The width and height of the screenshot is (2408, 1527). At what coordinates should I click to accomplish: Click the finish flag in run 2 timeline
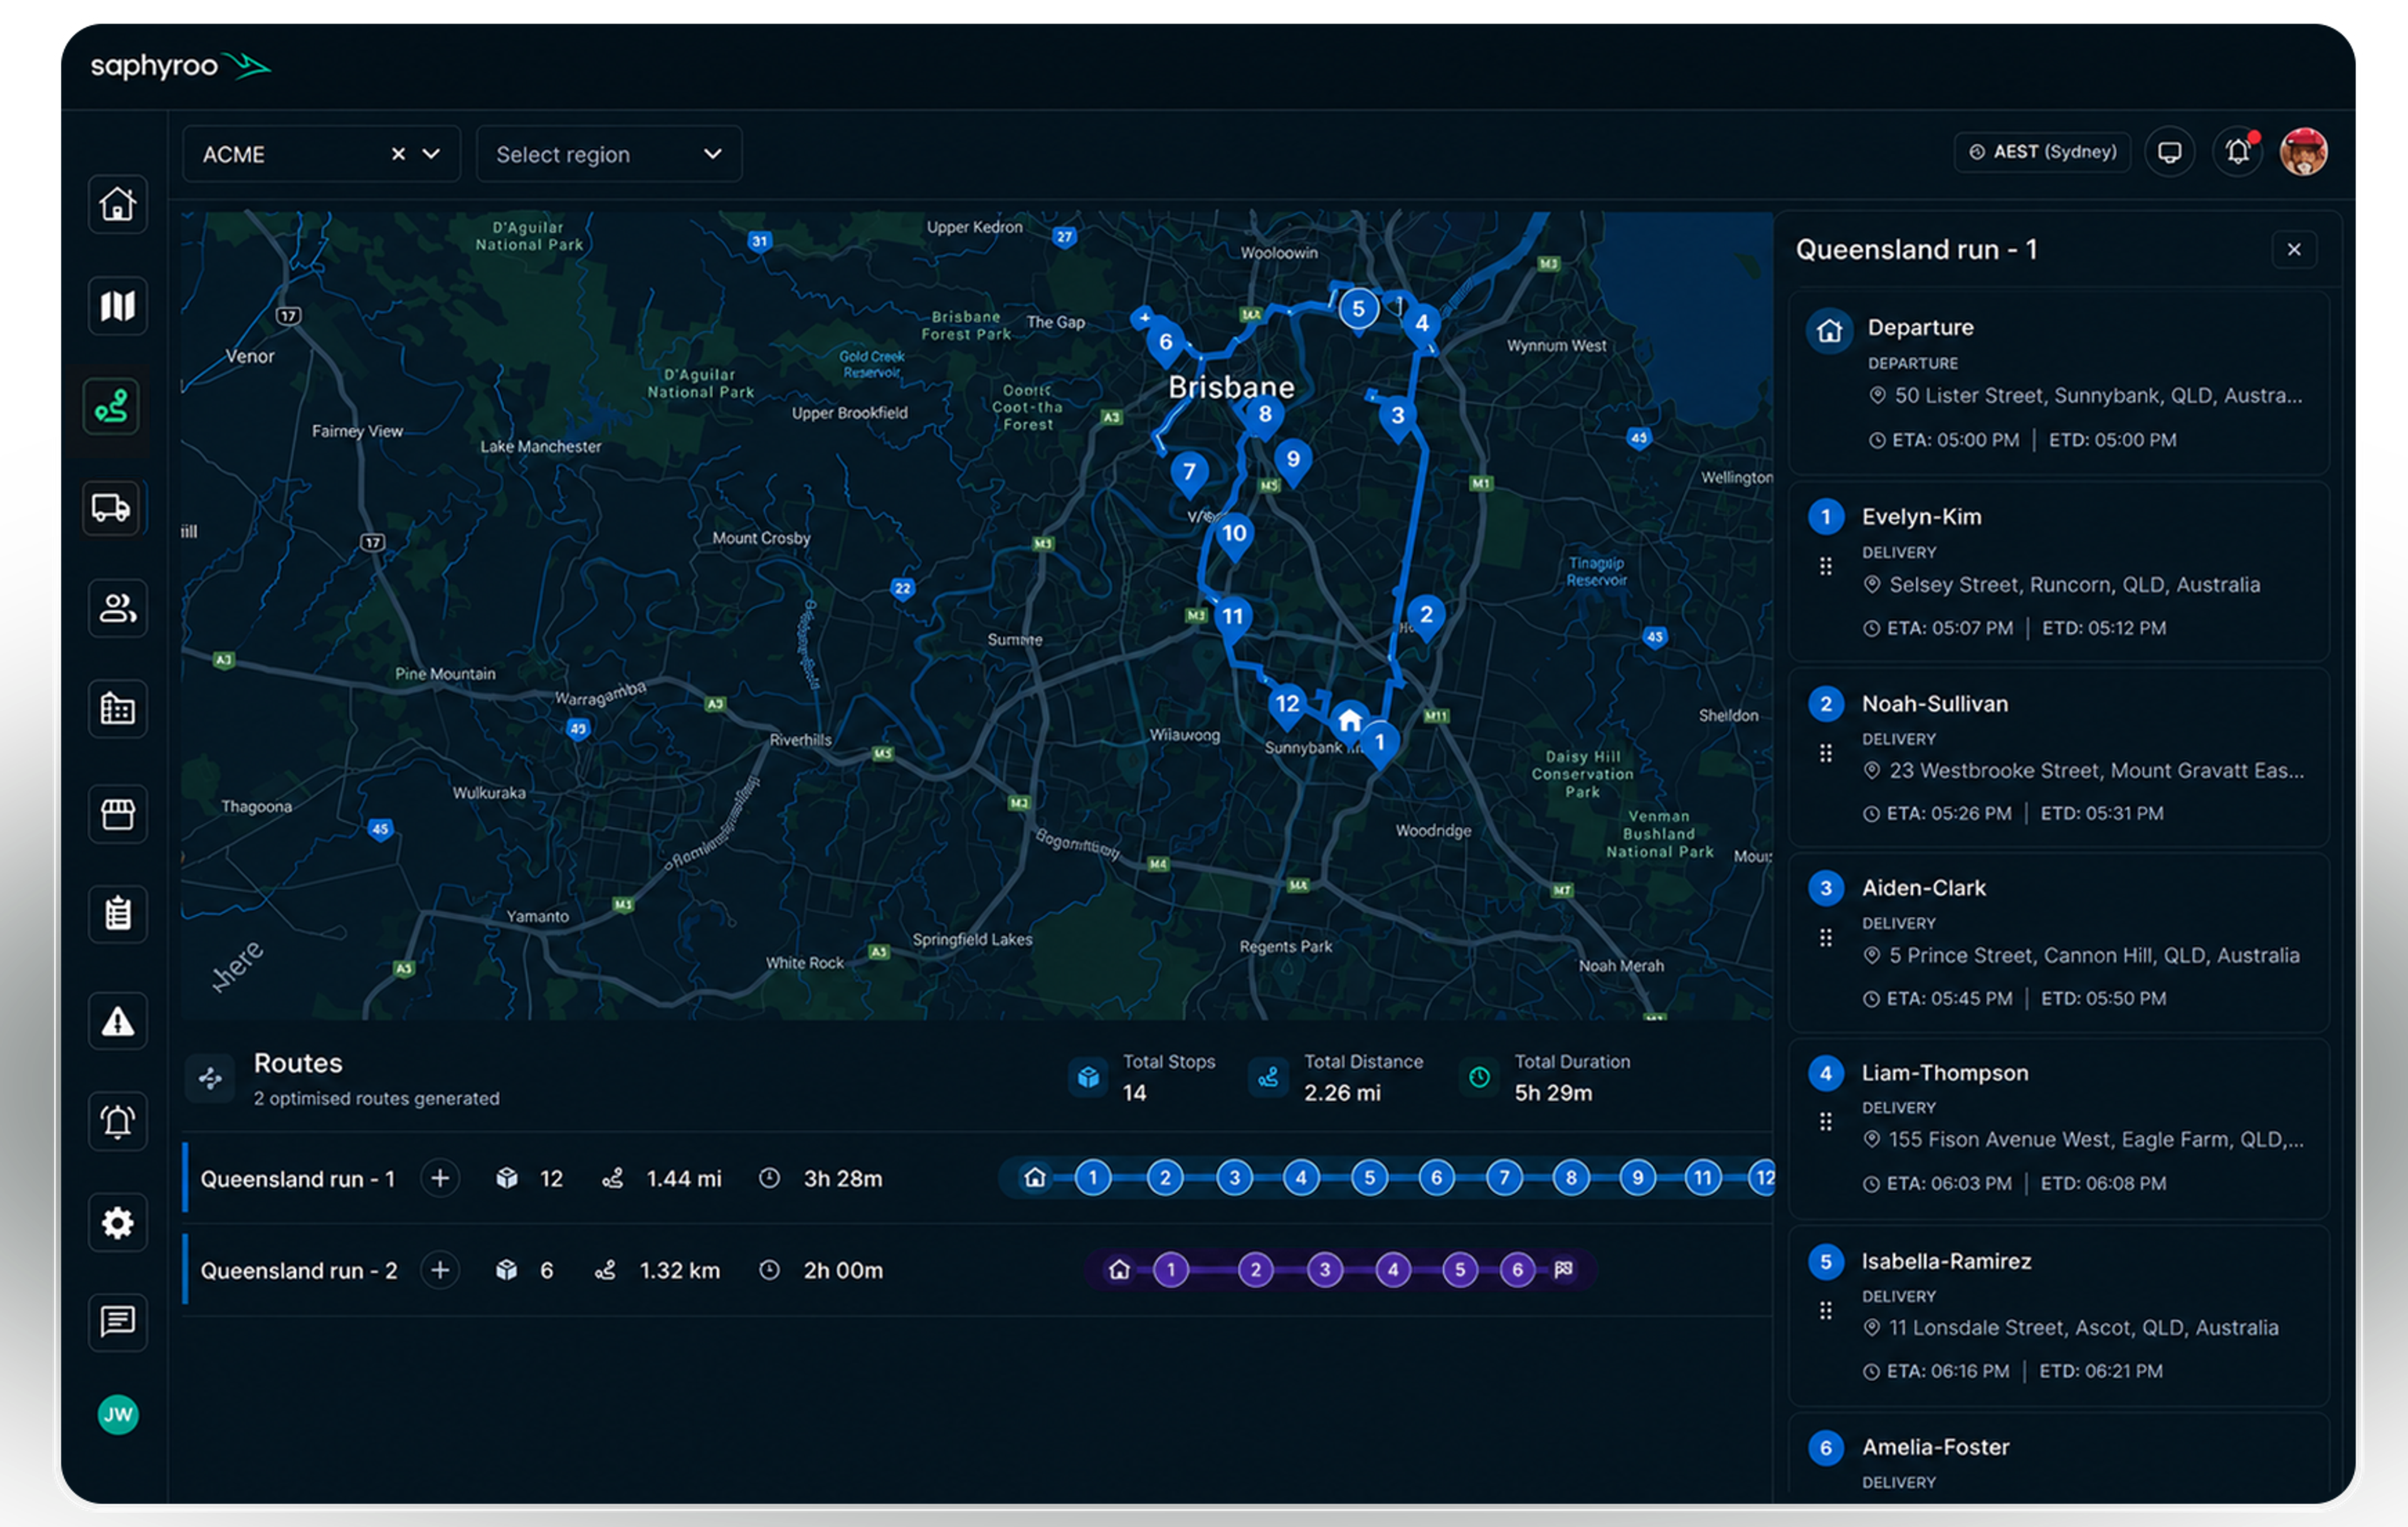pyautogui.click(x=1563, y=1270)
